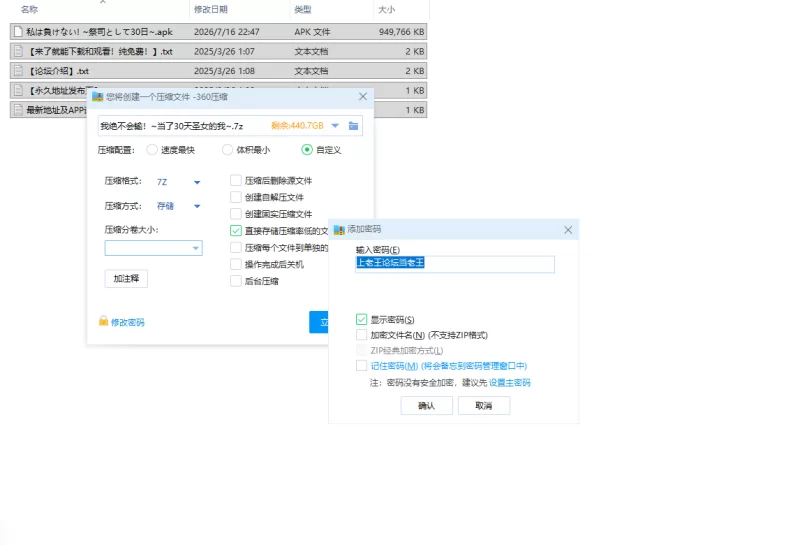Viewport: 800px width, 545px height.
Task: Click the 2026/7/16 22:47 date cell
Action: [x=227, y=32]
